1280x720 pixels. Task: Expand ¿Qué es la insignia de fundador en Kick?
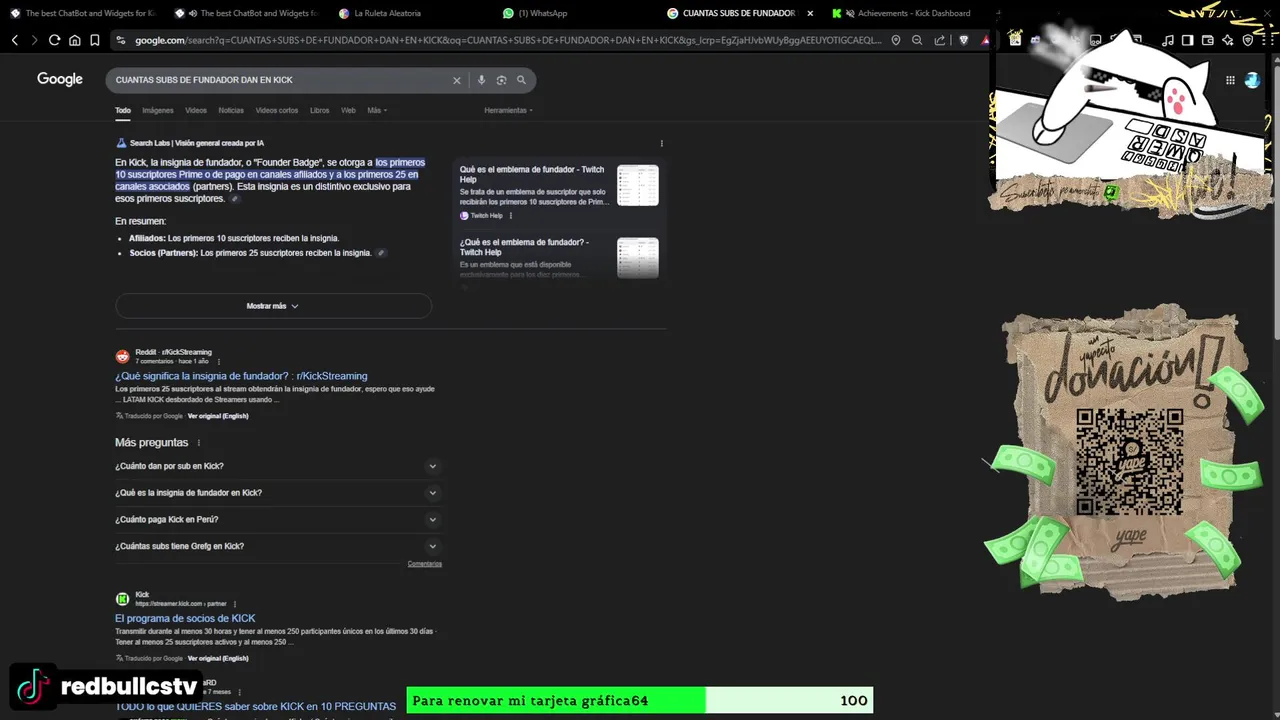[x=278, y=493]
